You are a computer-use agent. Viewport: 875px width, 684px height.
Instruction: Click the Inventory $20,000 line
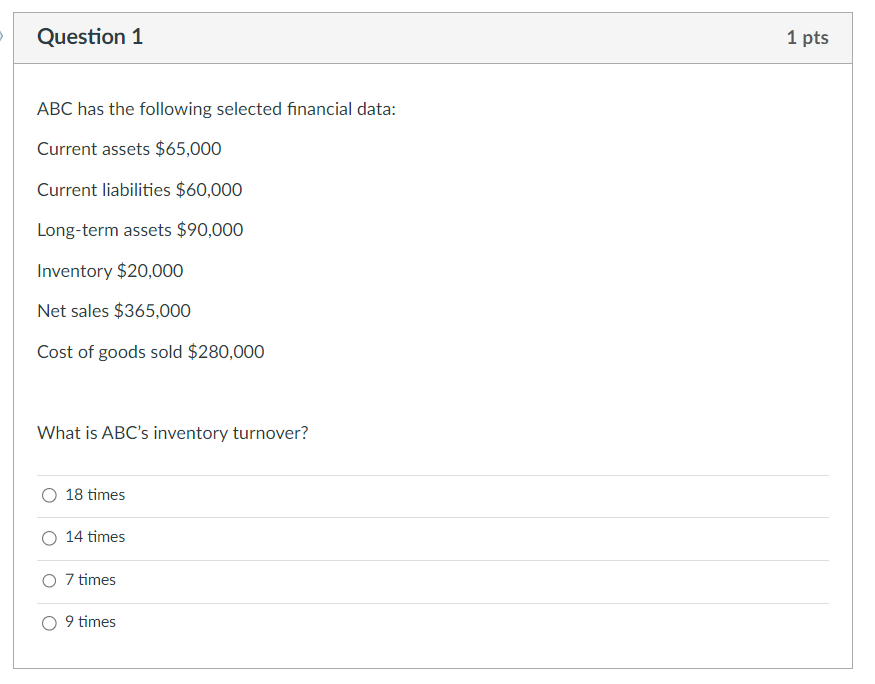(x=109, y=270)
